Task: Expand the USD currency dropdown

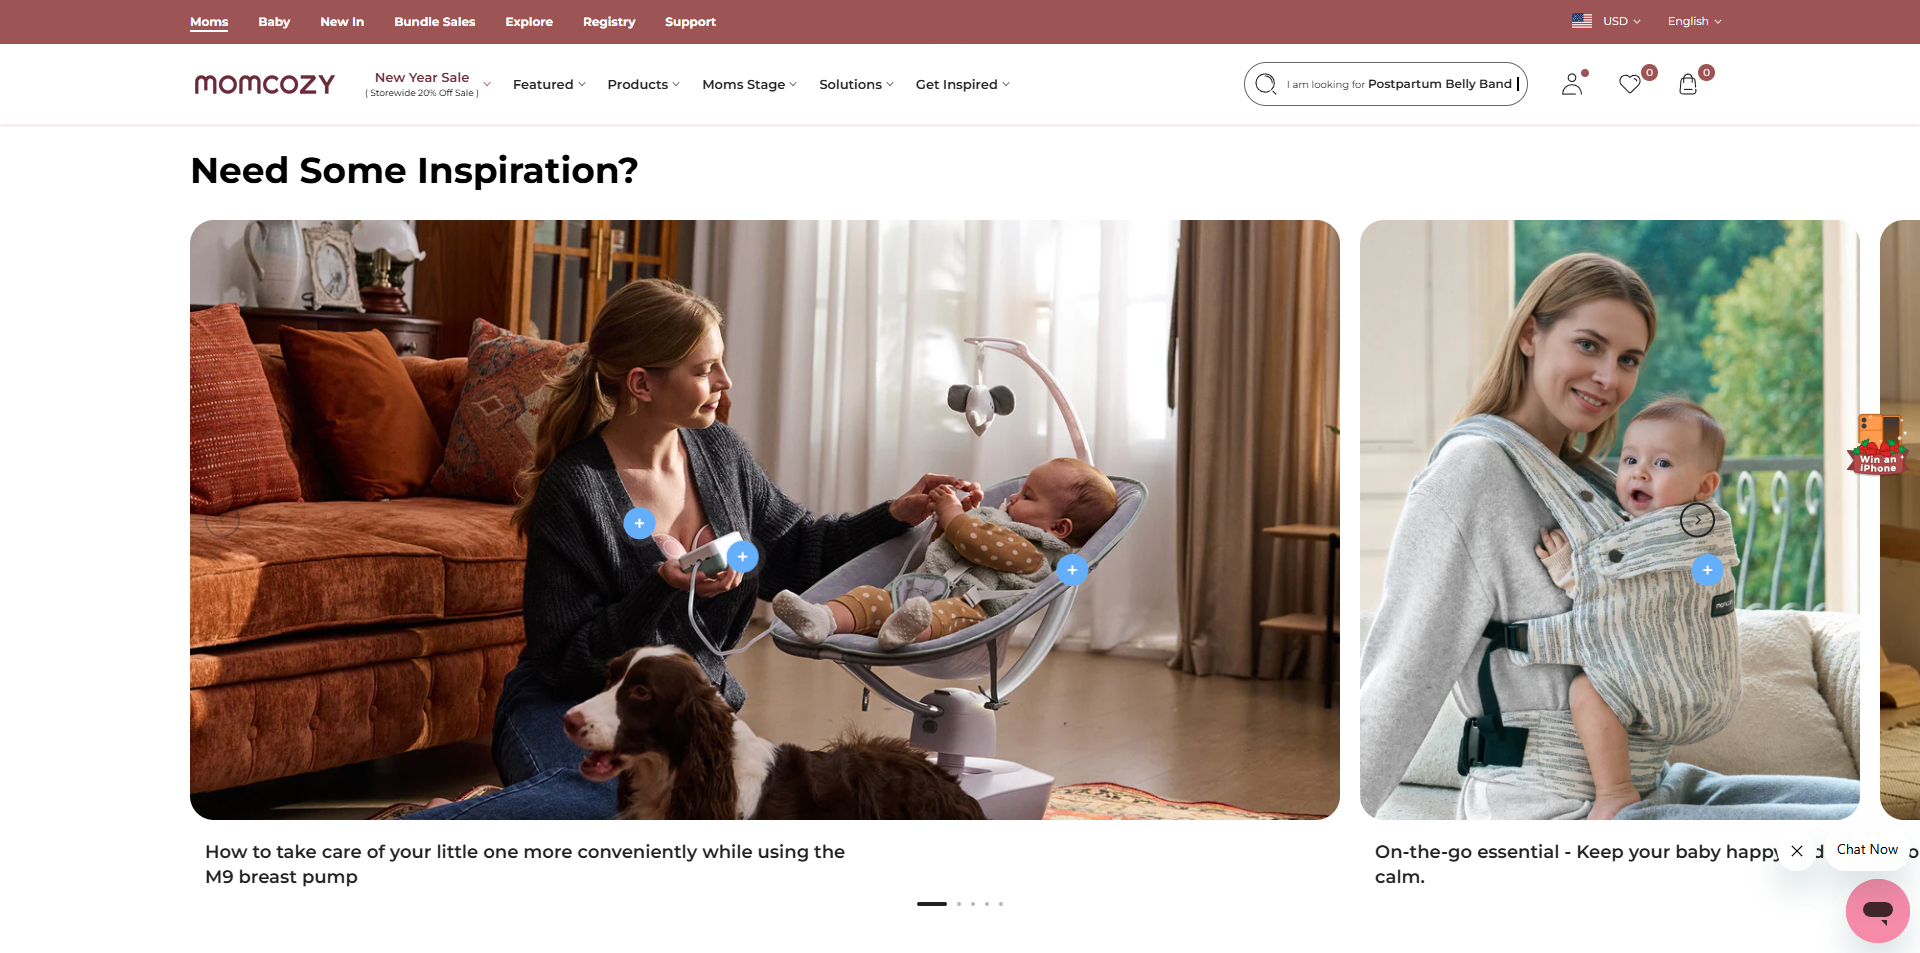Action: [1606, 21]
